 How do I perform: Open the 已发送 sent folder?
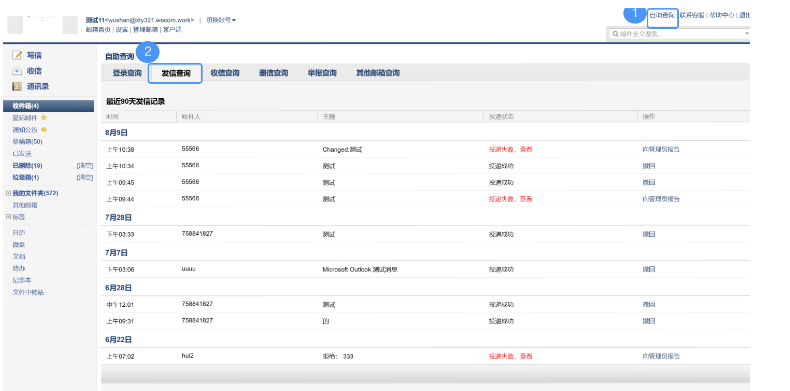coord(22,154)
